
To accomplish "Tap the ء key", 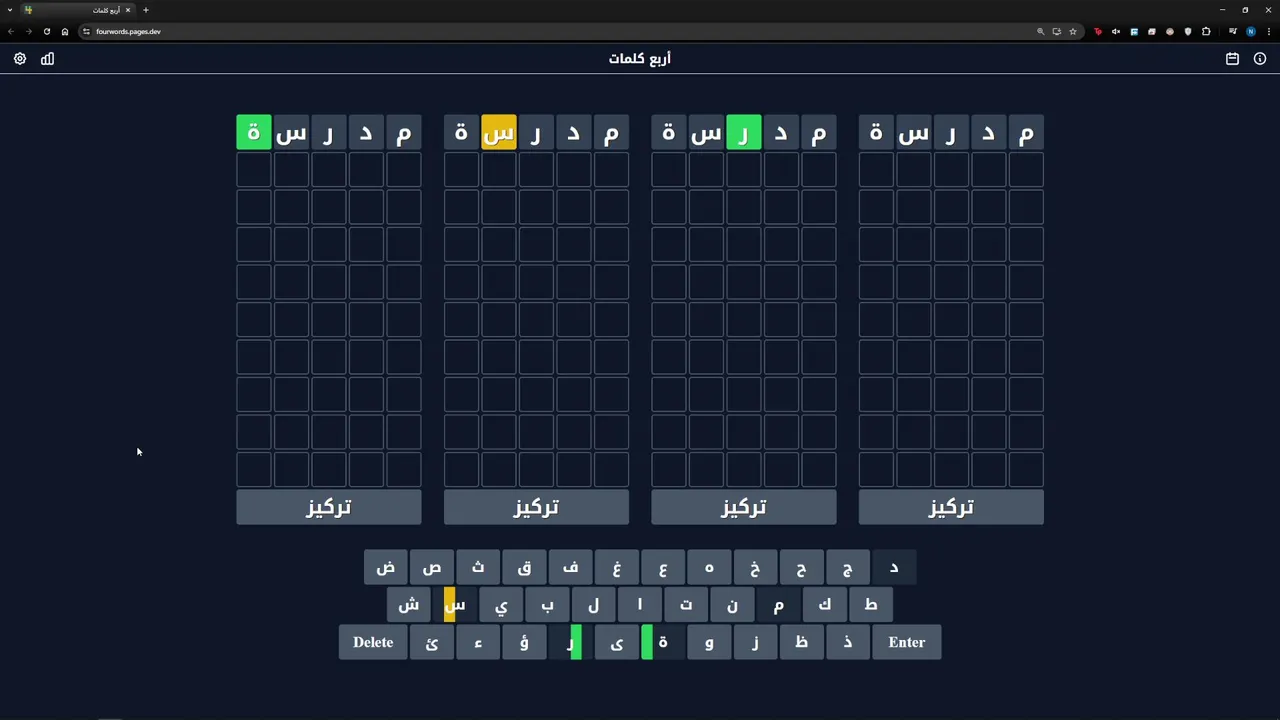I will click(478, 642).
